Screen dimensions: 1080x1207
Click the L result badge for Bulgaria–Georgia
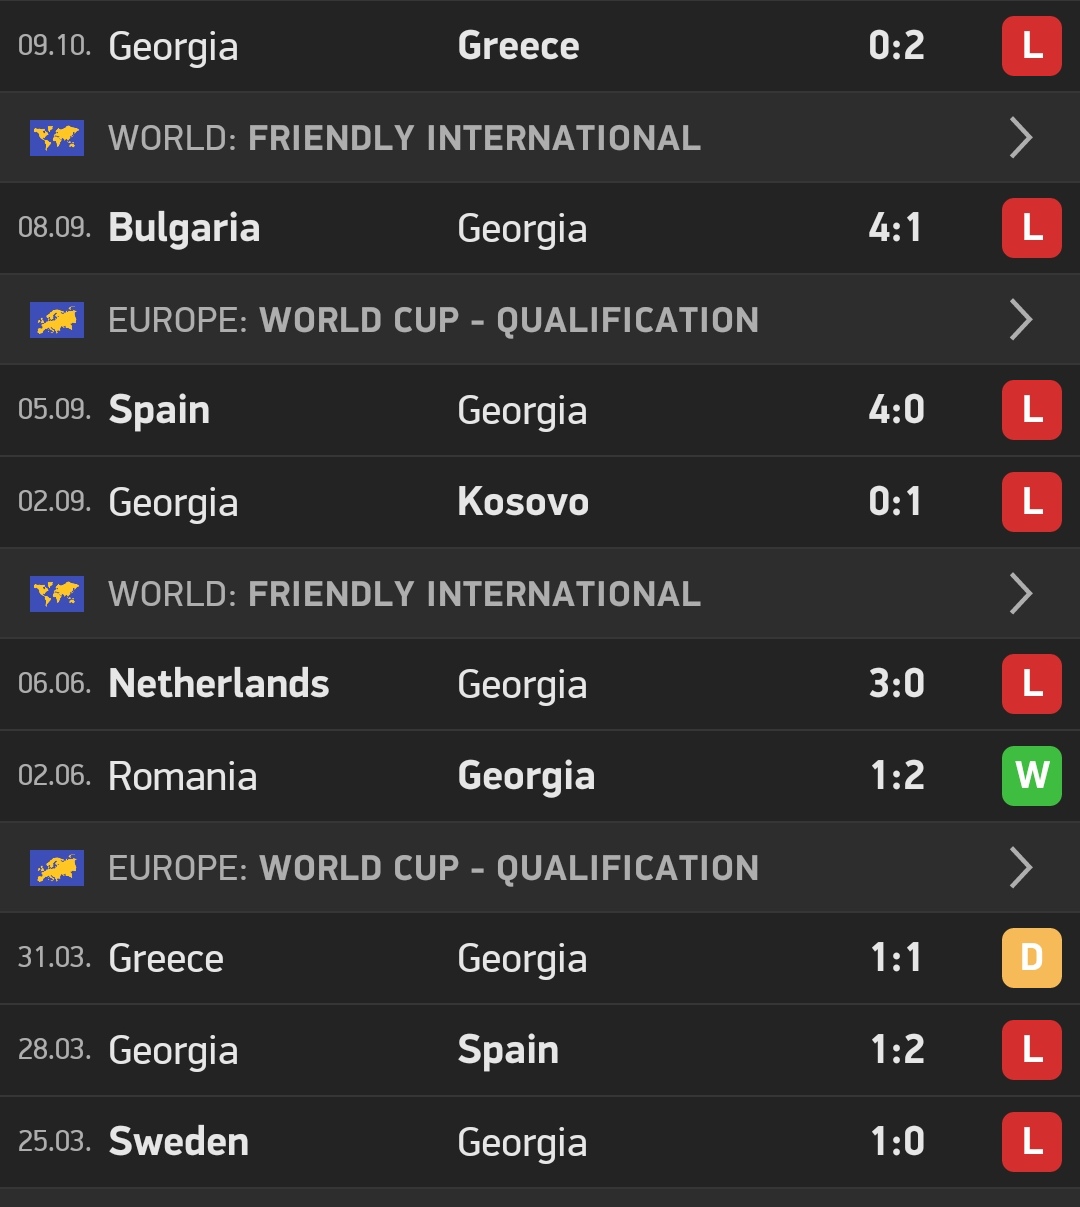pos(1031,228)
